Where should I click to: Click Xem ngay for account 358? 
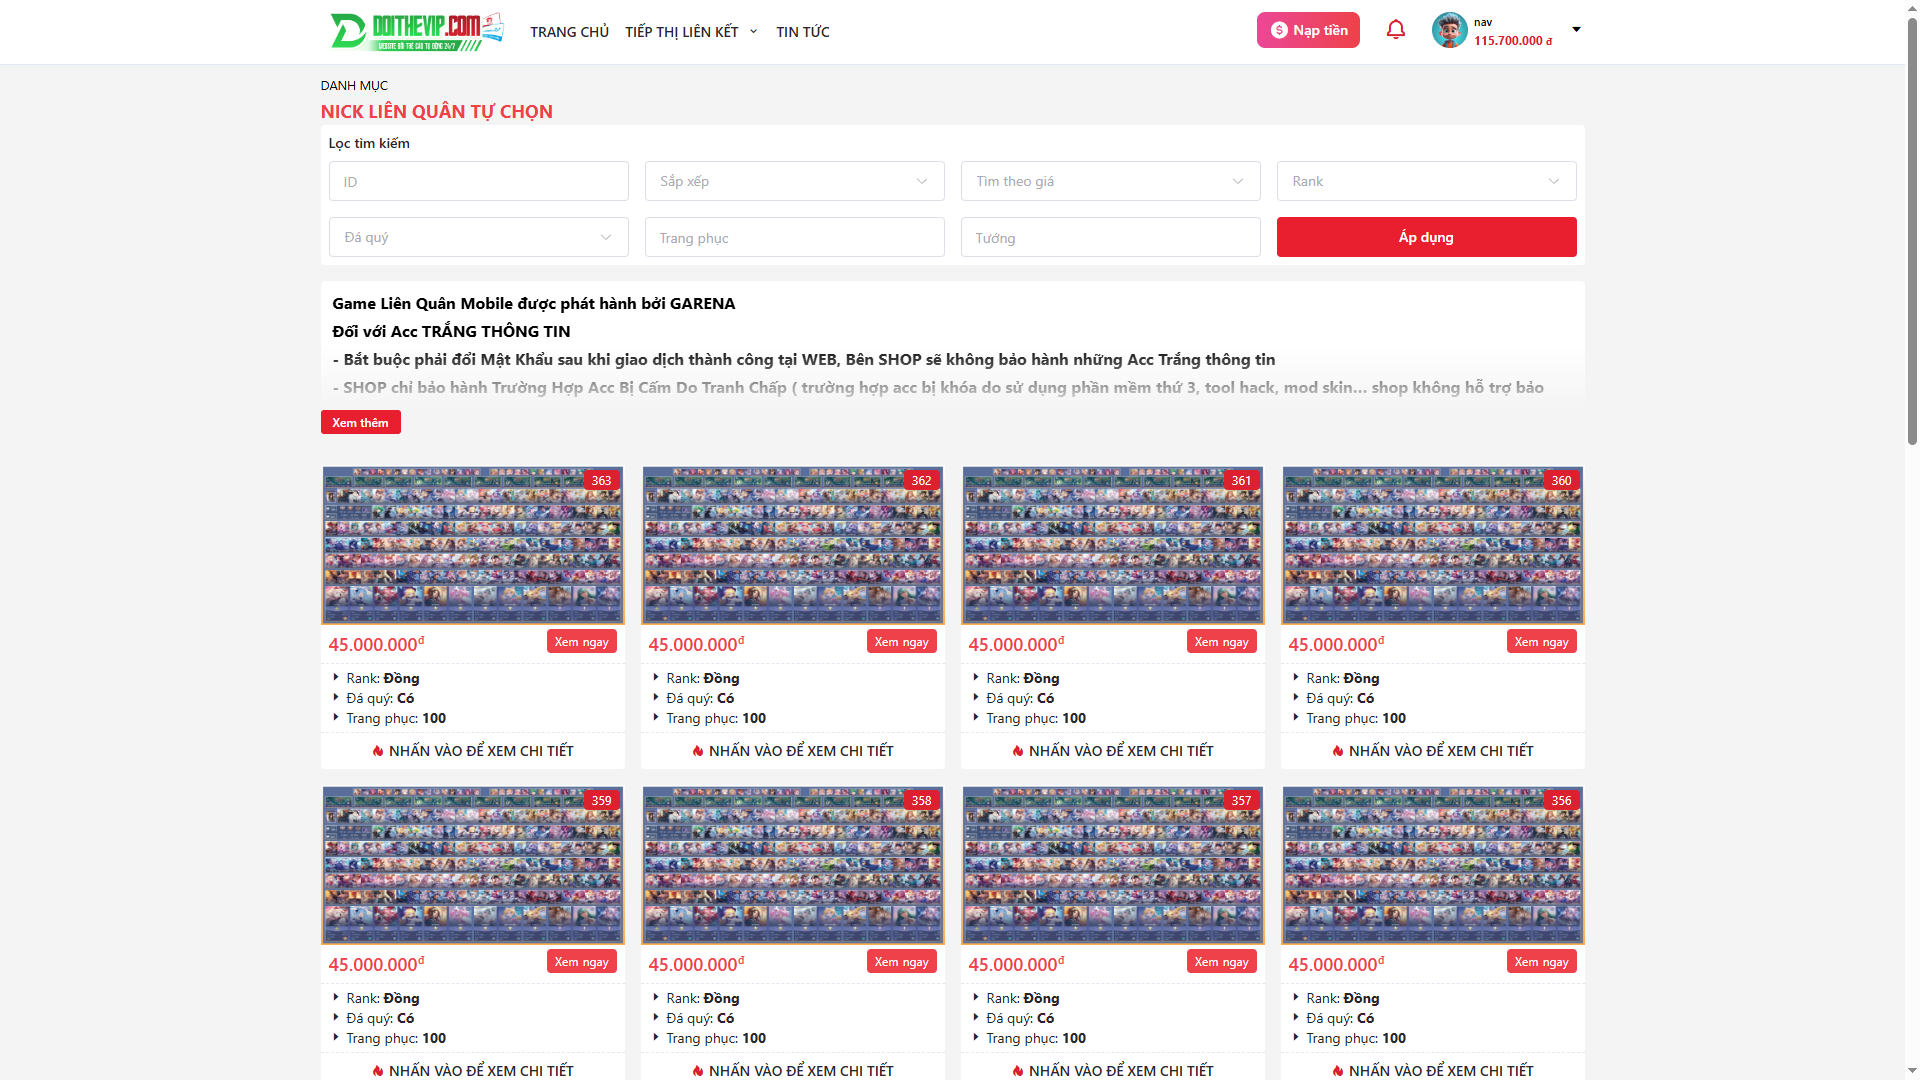click(902, 962)
